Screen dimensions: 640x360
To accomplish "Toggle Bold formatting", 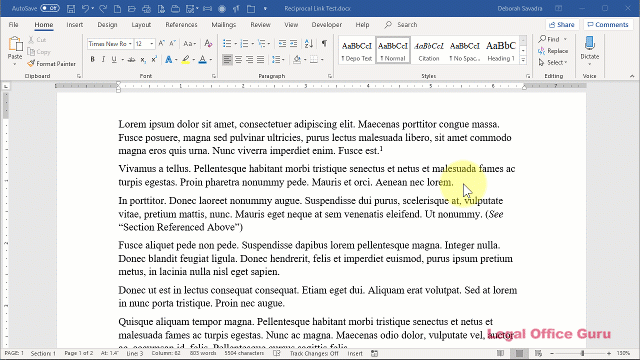I will pyautogui.click(x=93, y=60).
